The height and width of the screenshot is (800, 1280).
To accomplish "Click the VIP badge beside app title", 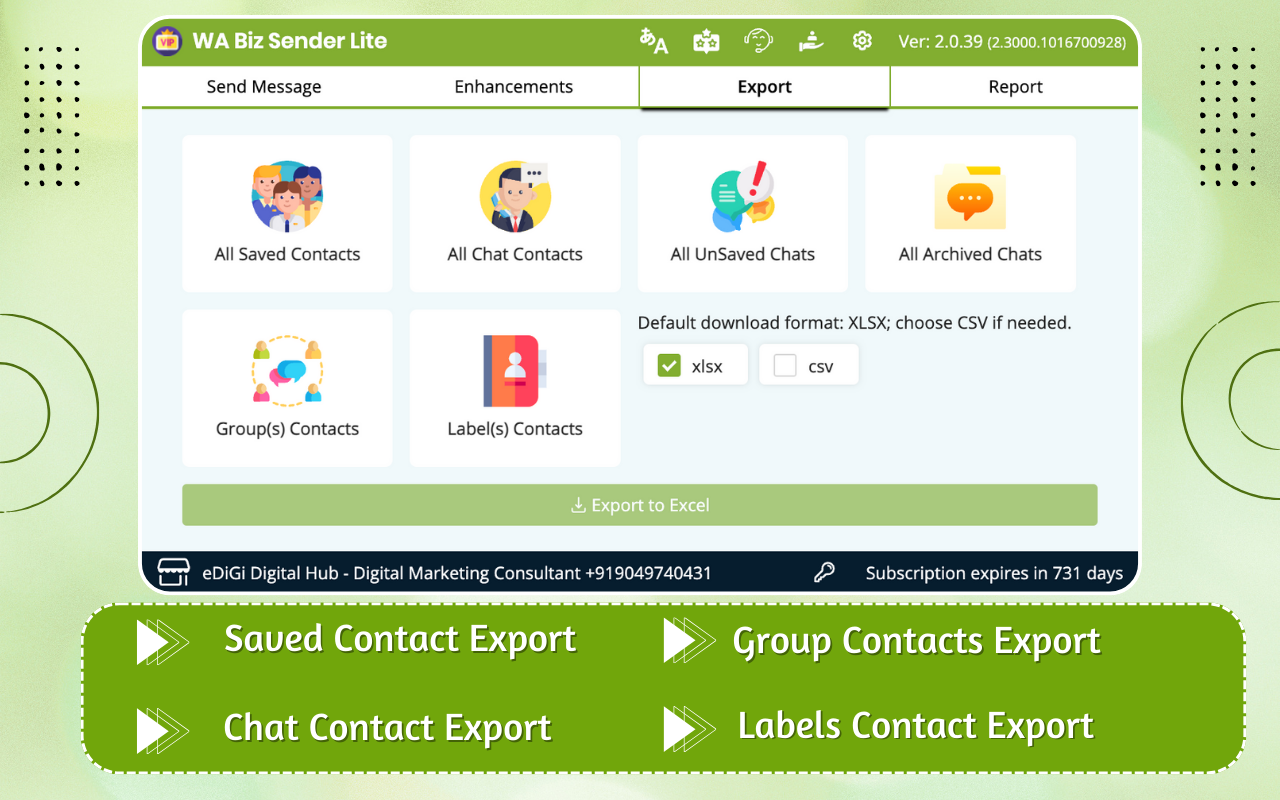I will click(166, 41).
